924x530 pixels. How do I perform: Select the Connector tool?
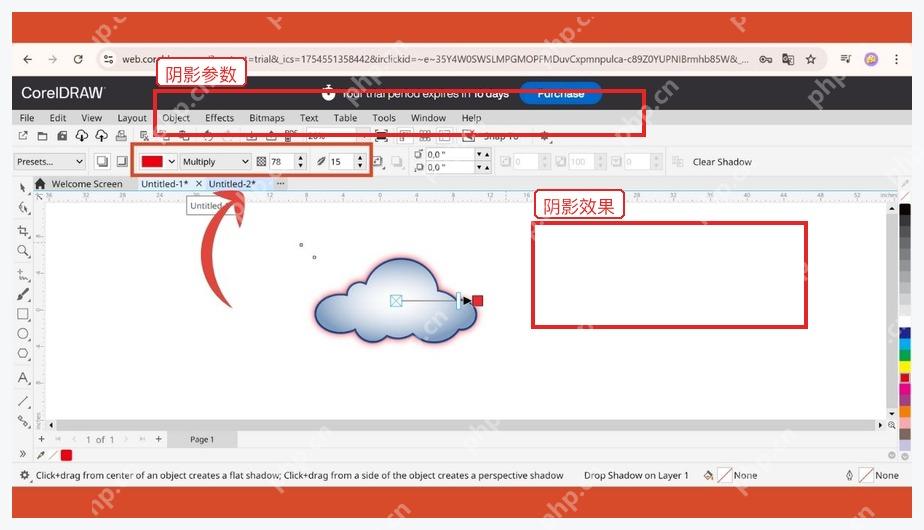[x=23, y=422]
